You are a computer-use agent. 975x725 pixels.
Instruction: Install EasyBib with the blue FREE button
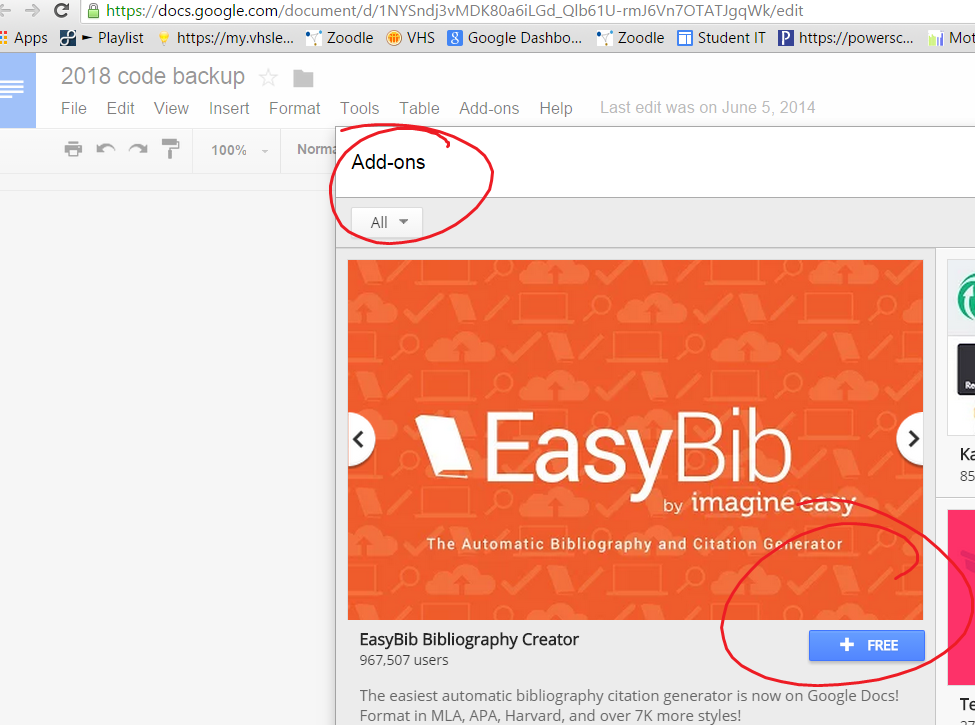[866, 645]
